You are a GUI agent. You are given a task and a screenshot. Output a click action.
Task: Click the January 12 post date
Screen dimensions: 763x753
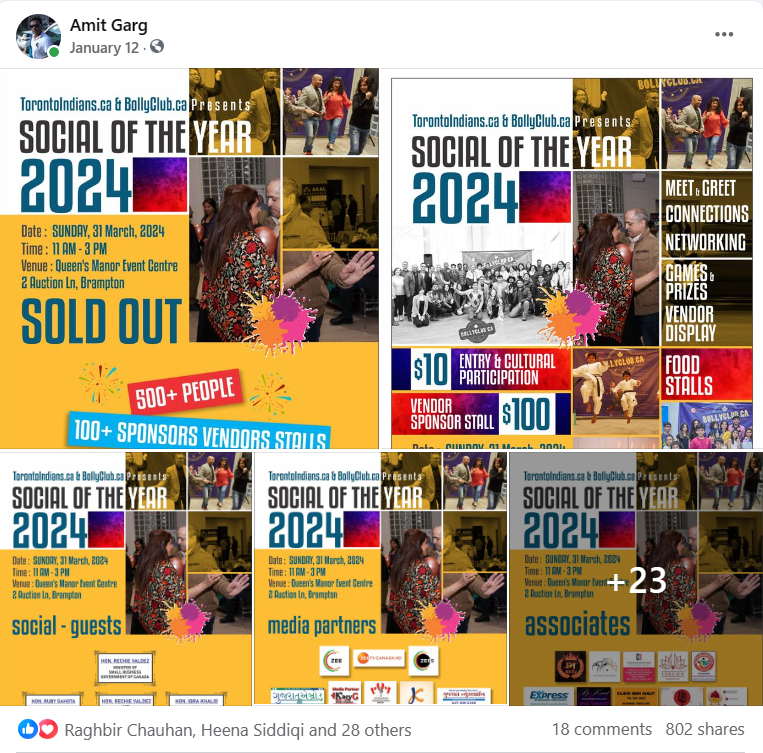coord(104,48)
